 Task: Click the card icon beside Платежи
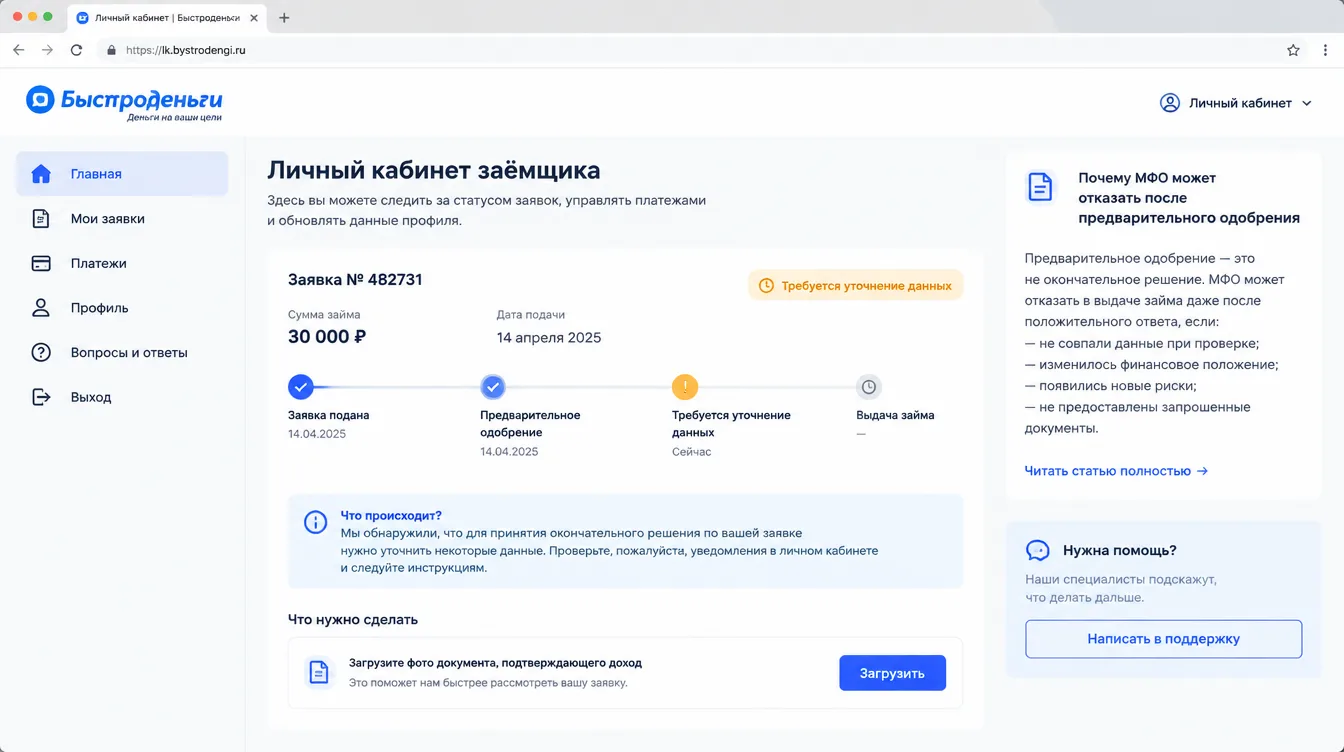pos(41,263)
